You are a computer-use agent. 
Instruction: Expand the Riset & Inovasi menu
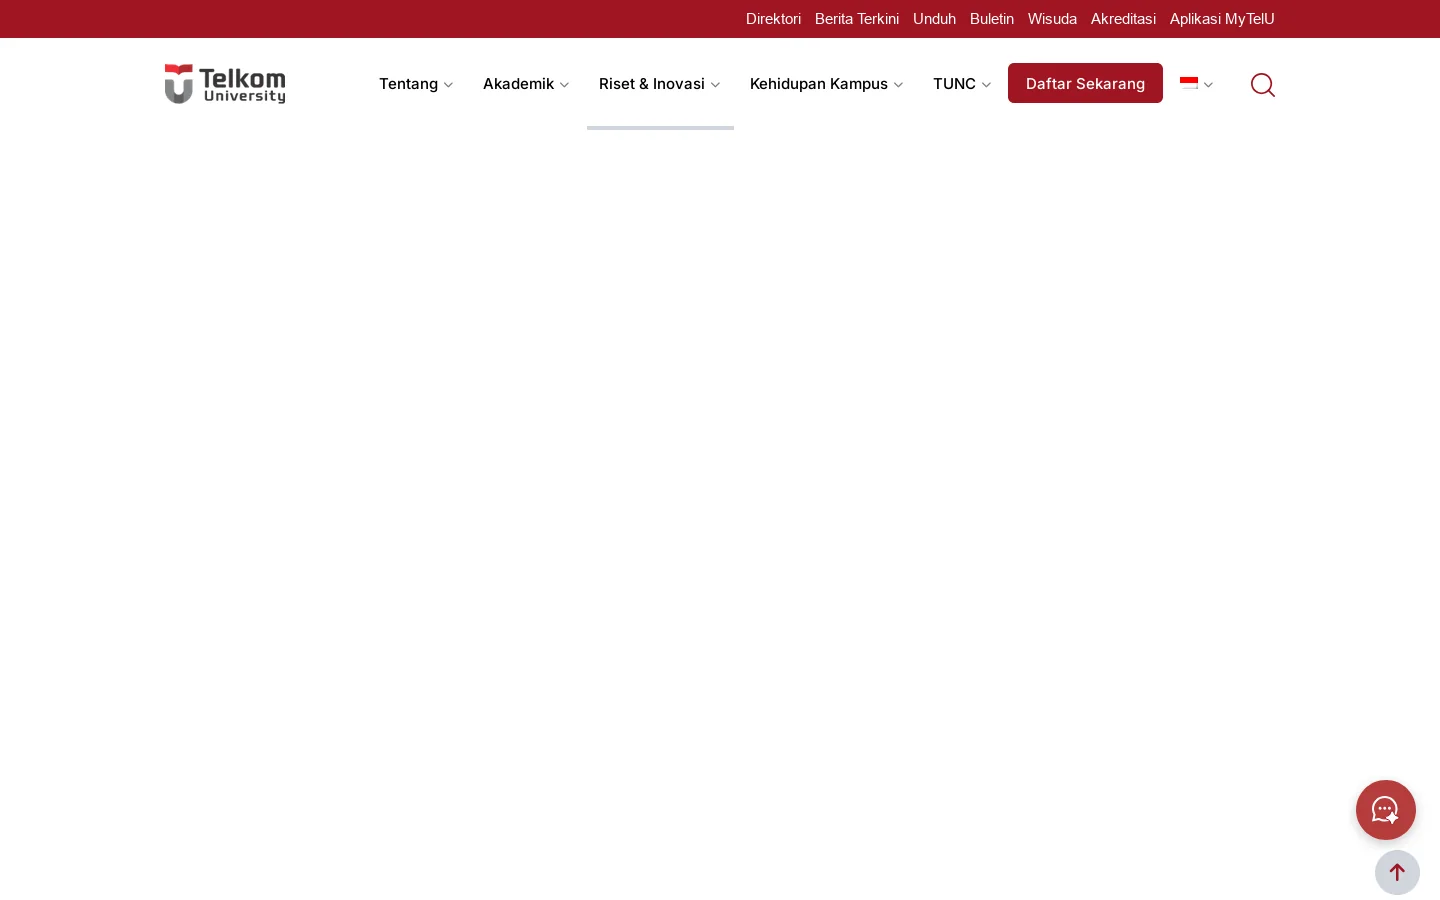(660, 84)
